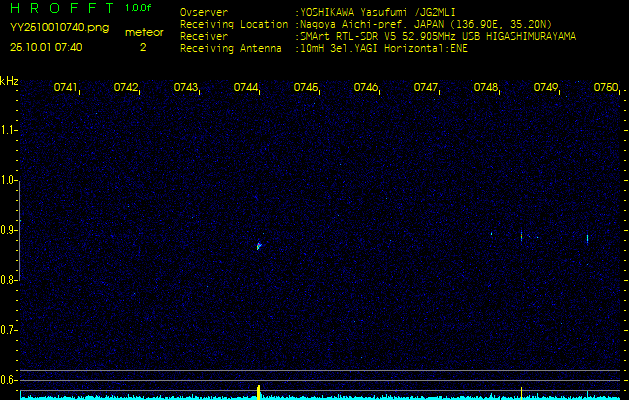Screen dimensions: 629x400
Task: Click the 25.10.01 07:40 date stamp
Action: coord(46,47)
